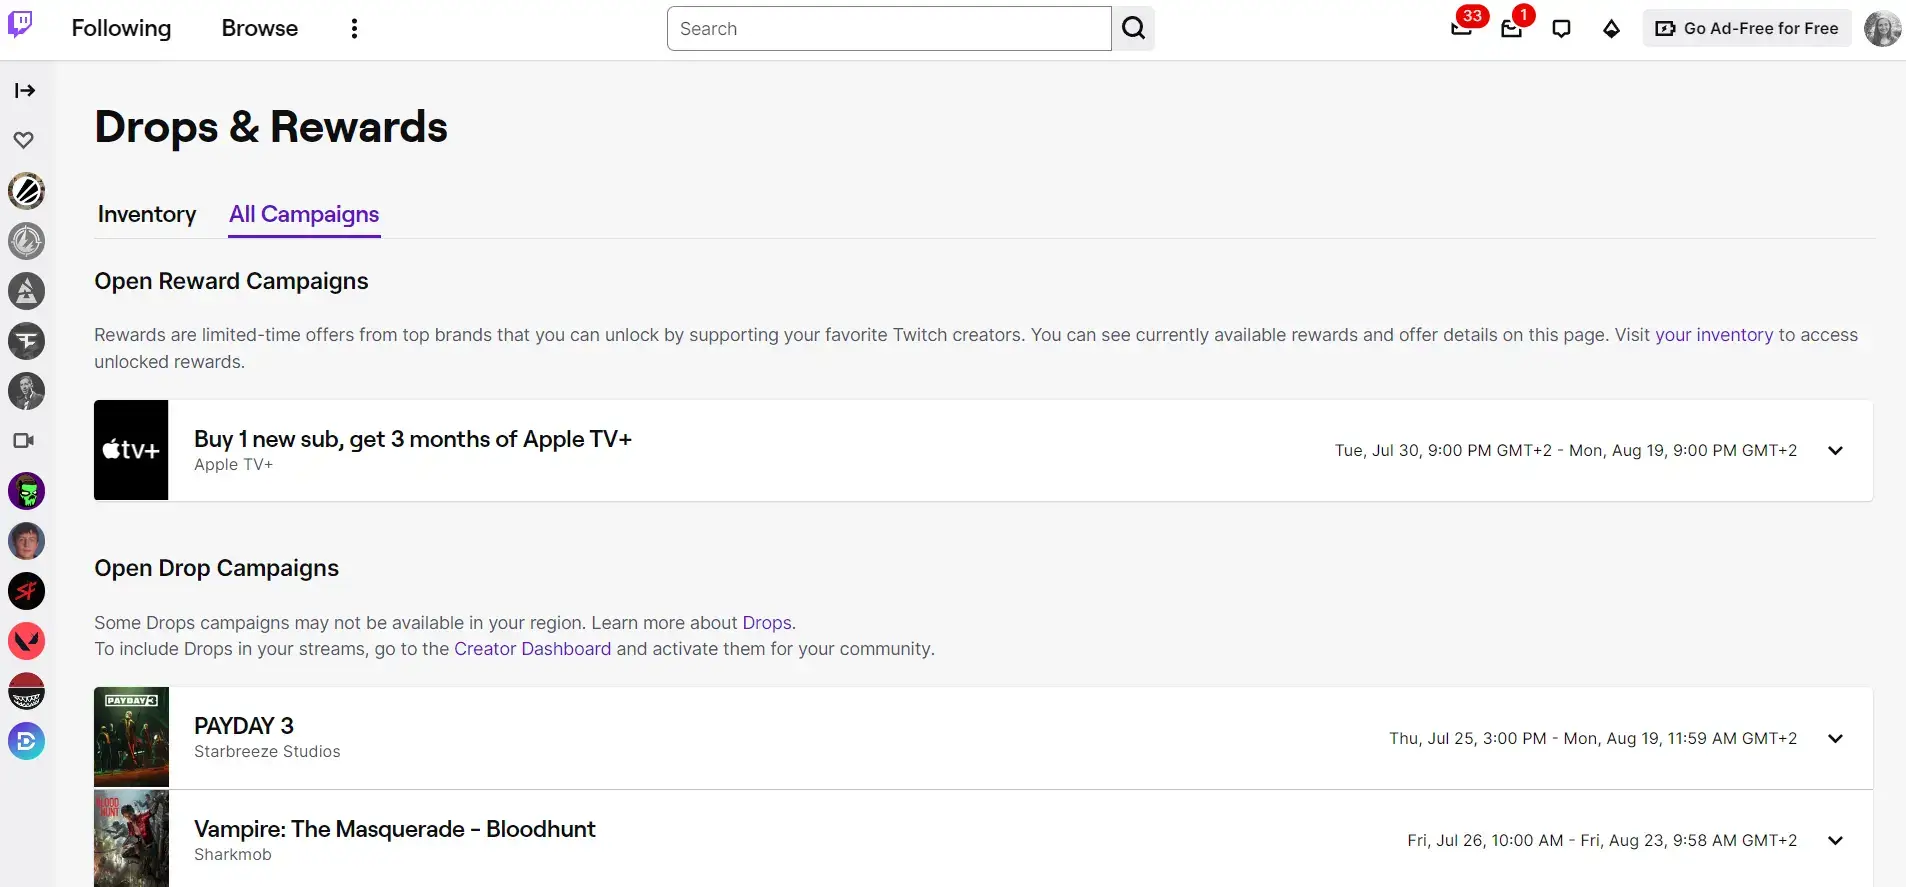Open the fourth dark sidebar channel avatar
The height and width of the screenshot is (887, 1906).
(27, 341)
